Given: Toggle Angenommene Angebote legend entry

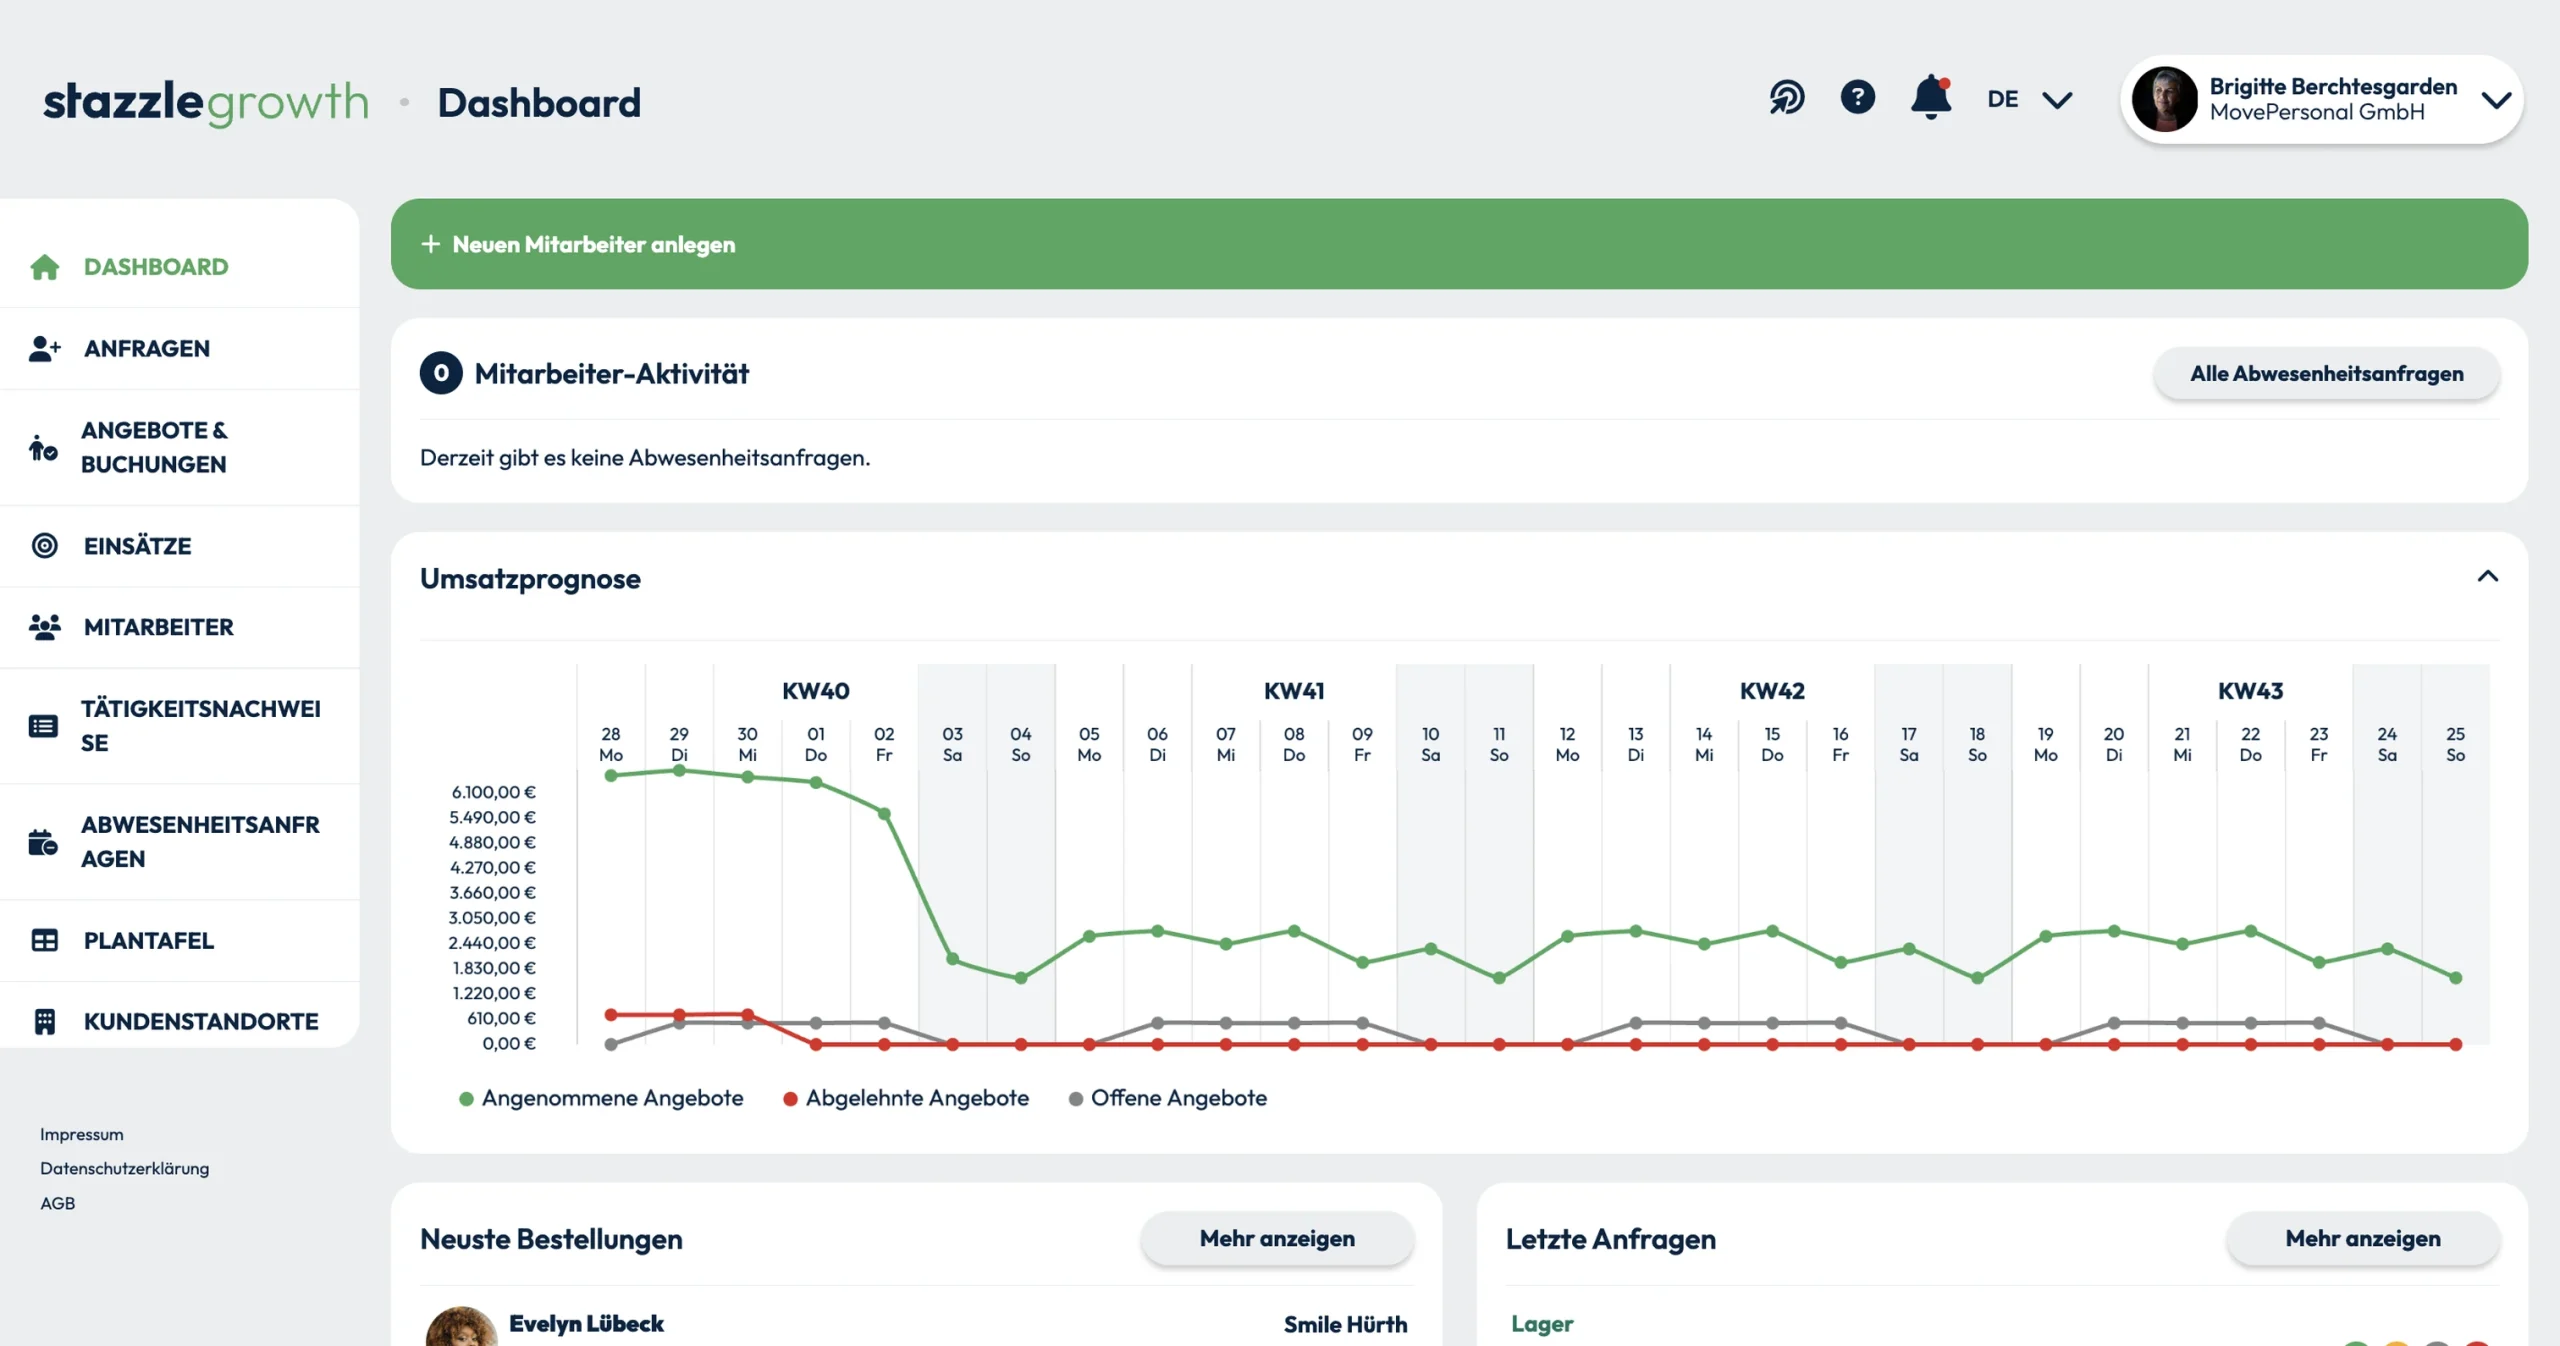Looking at the screenshot, I should pyautogui.click(x=601, y=1098).
